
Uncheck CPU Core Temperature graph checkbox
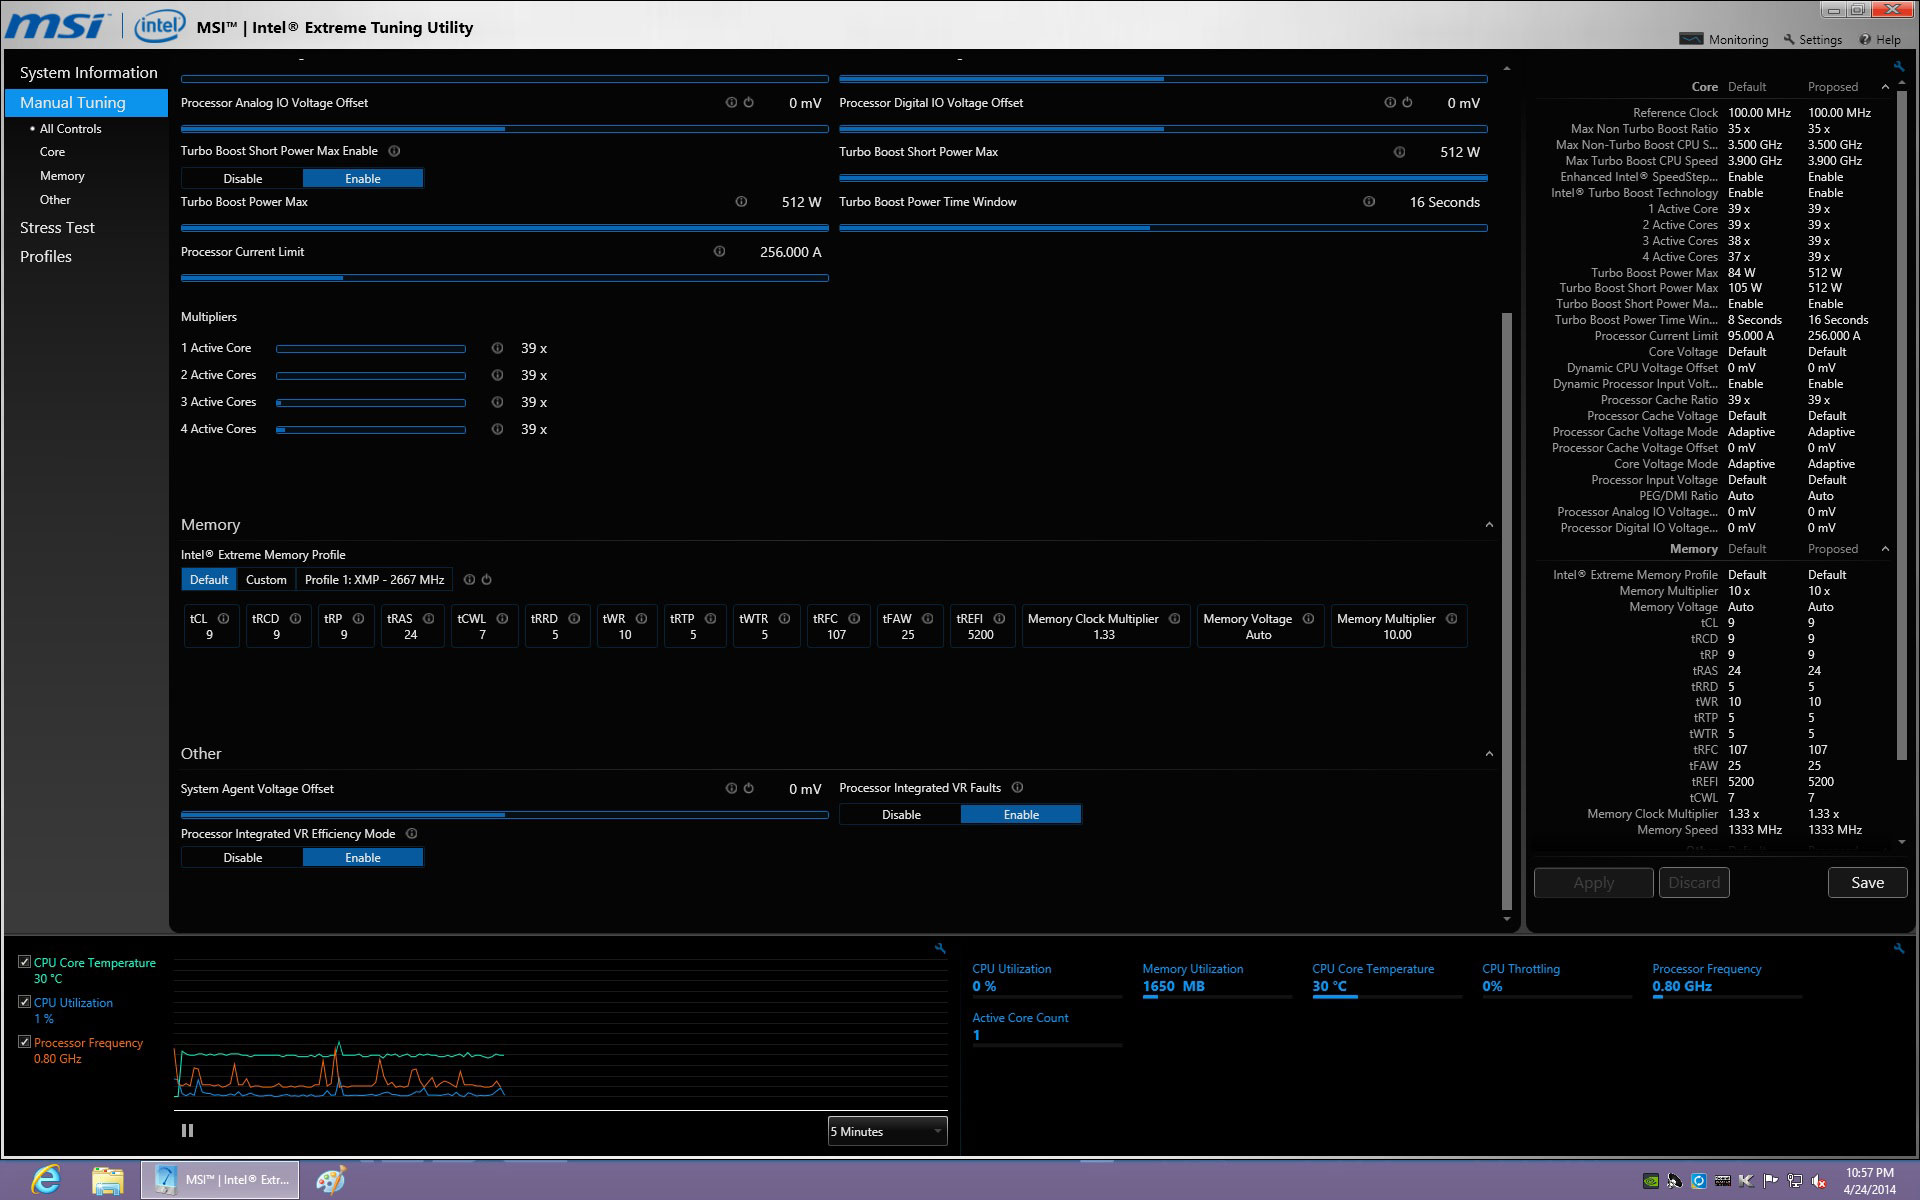[x=25, y=962]
